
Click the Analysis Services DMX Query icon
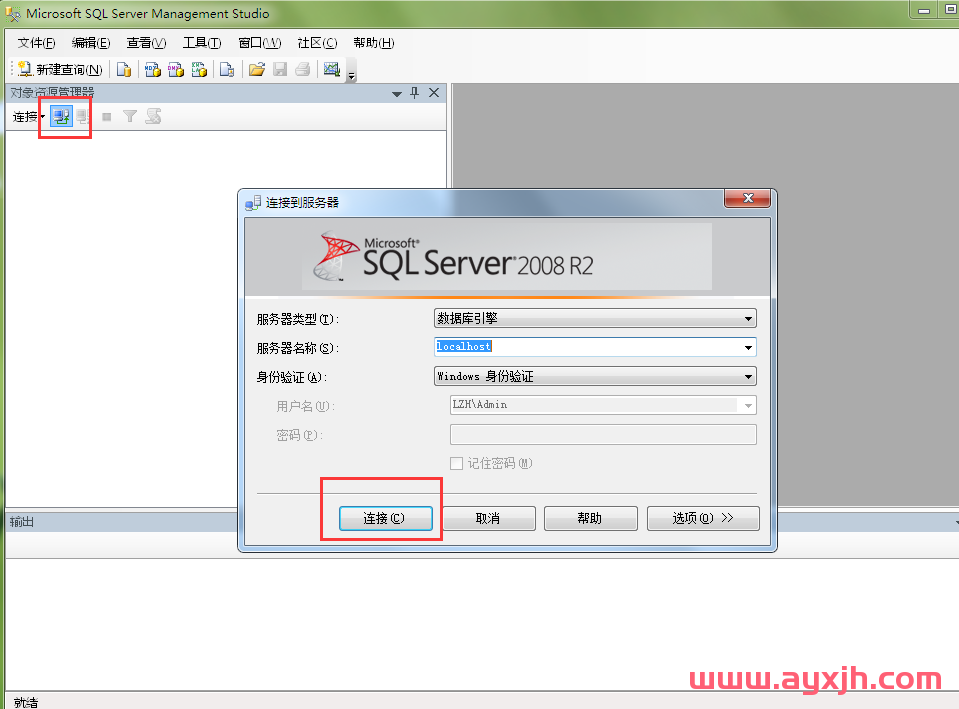pyautogui.click(x=176, y=69)
